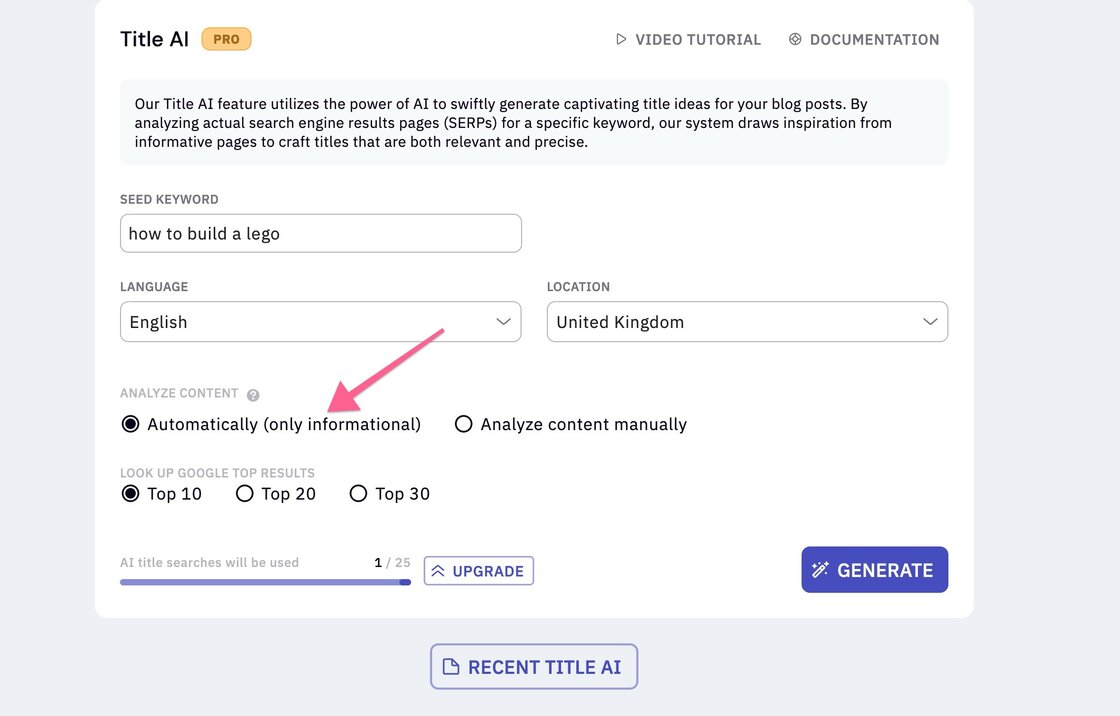Open the Video Tutorial link
Image resolution: width=1120 pixels, height=716 pixels.
[x=689, y=39]
